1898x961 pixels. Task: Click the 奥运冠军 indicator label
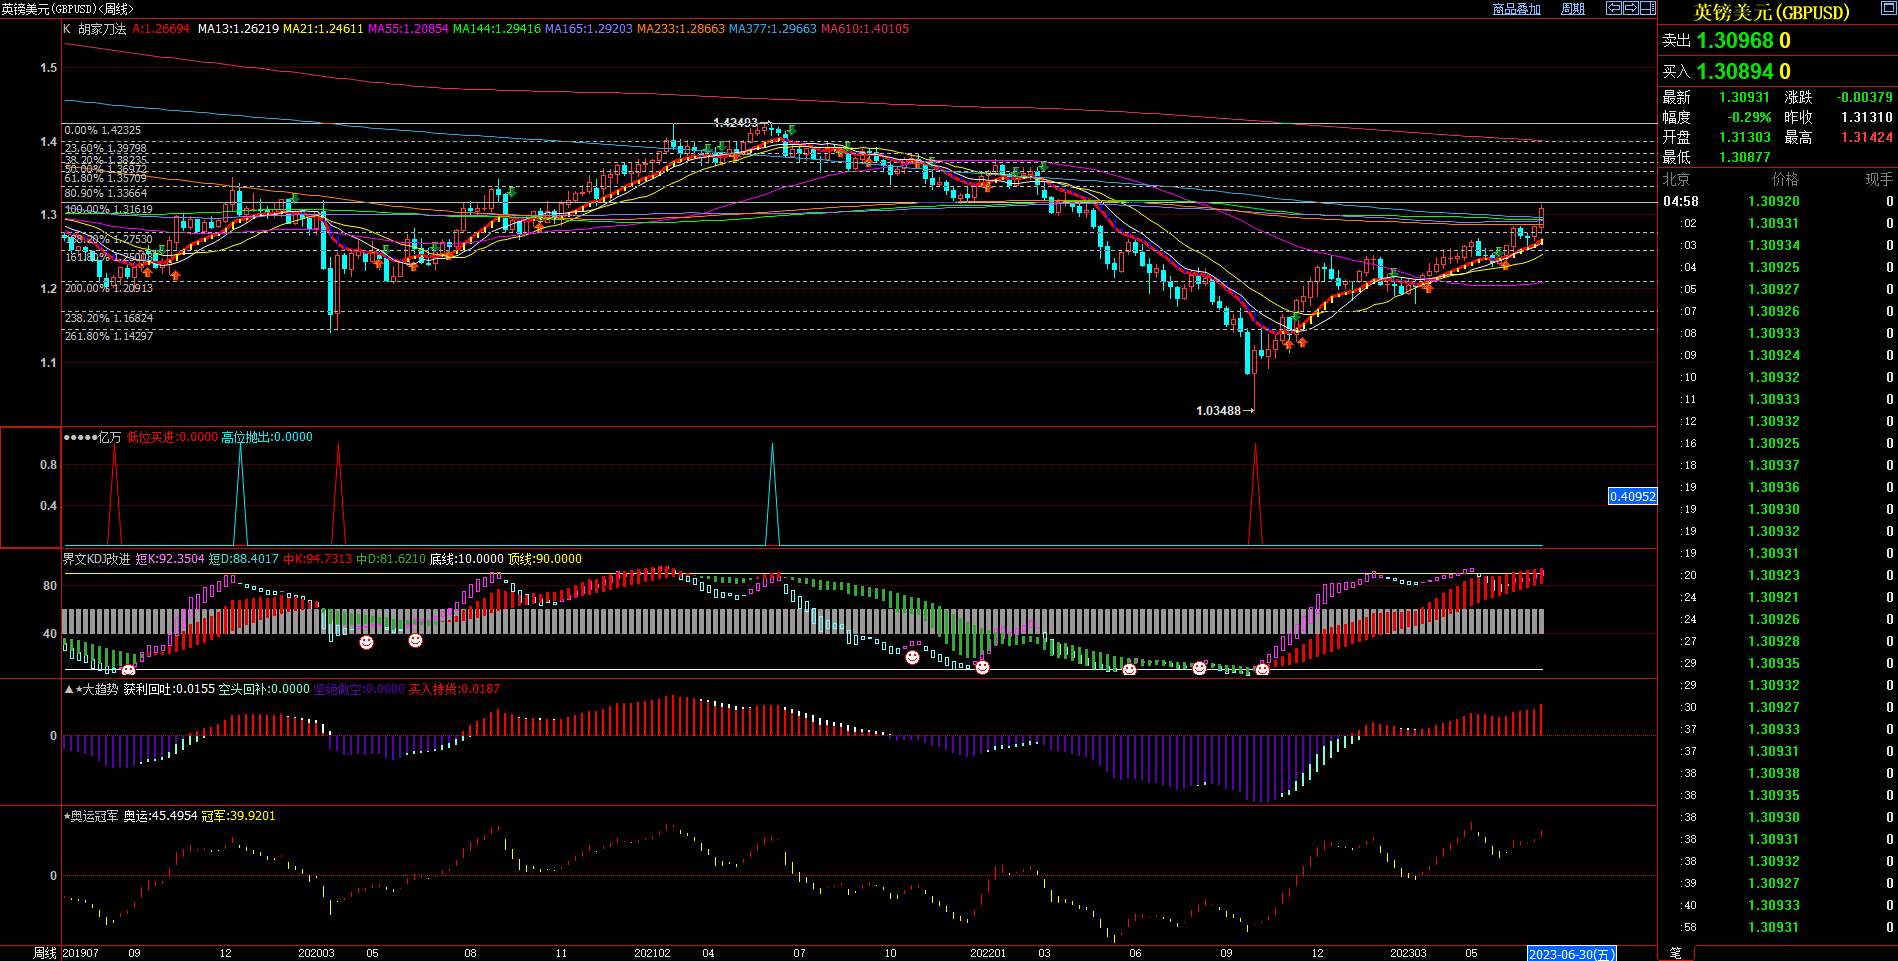click(x=93, y=816)
